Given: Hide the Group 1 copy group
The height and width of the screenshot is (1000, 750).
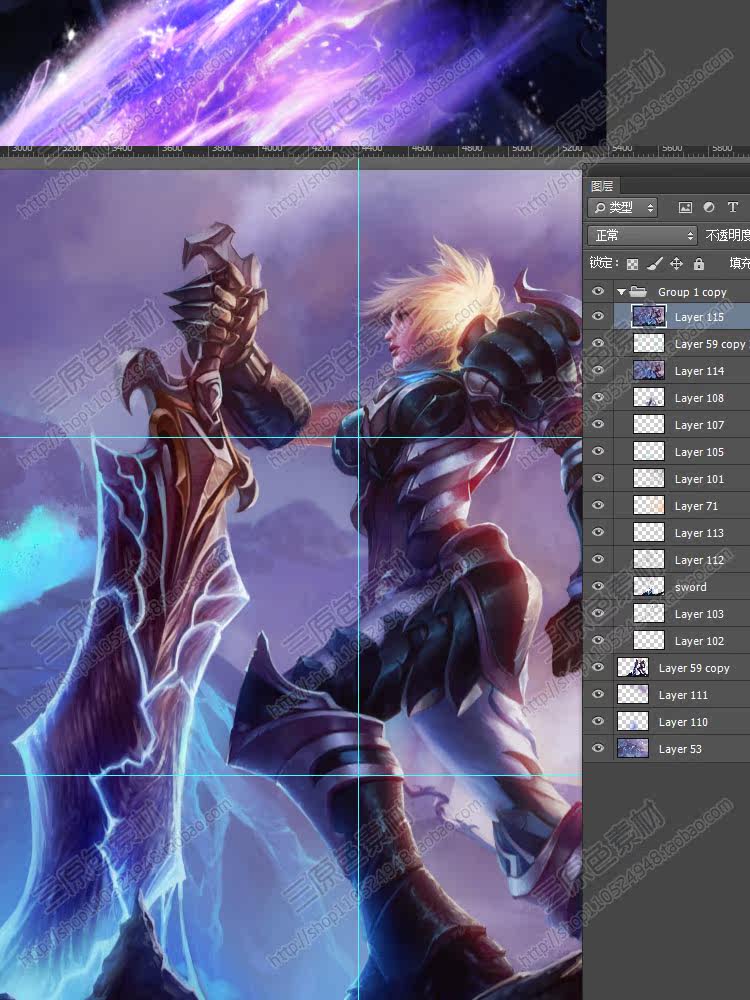Looking at the screenshot, I should [x=598, y=291].
